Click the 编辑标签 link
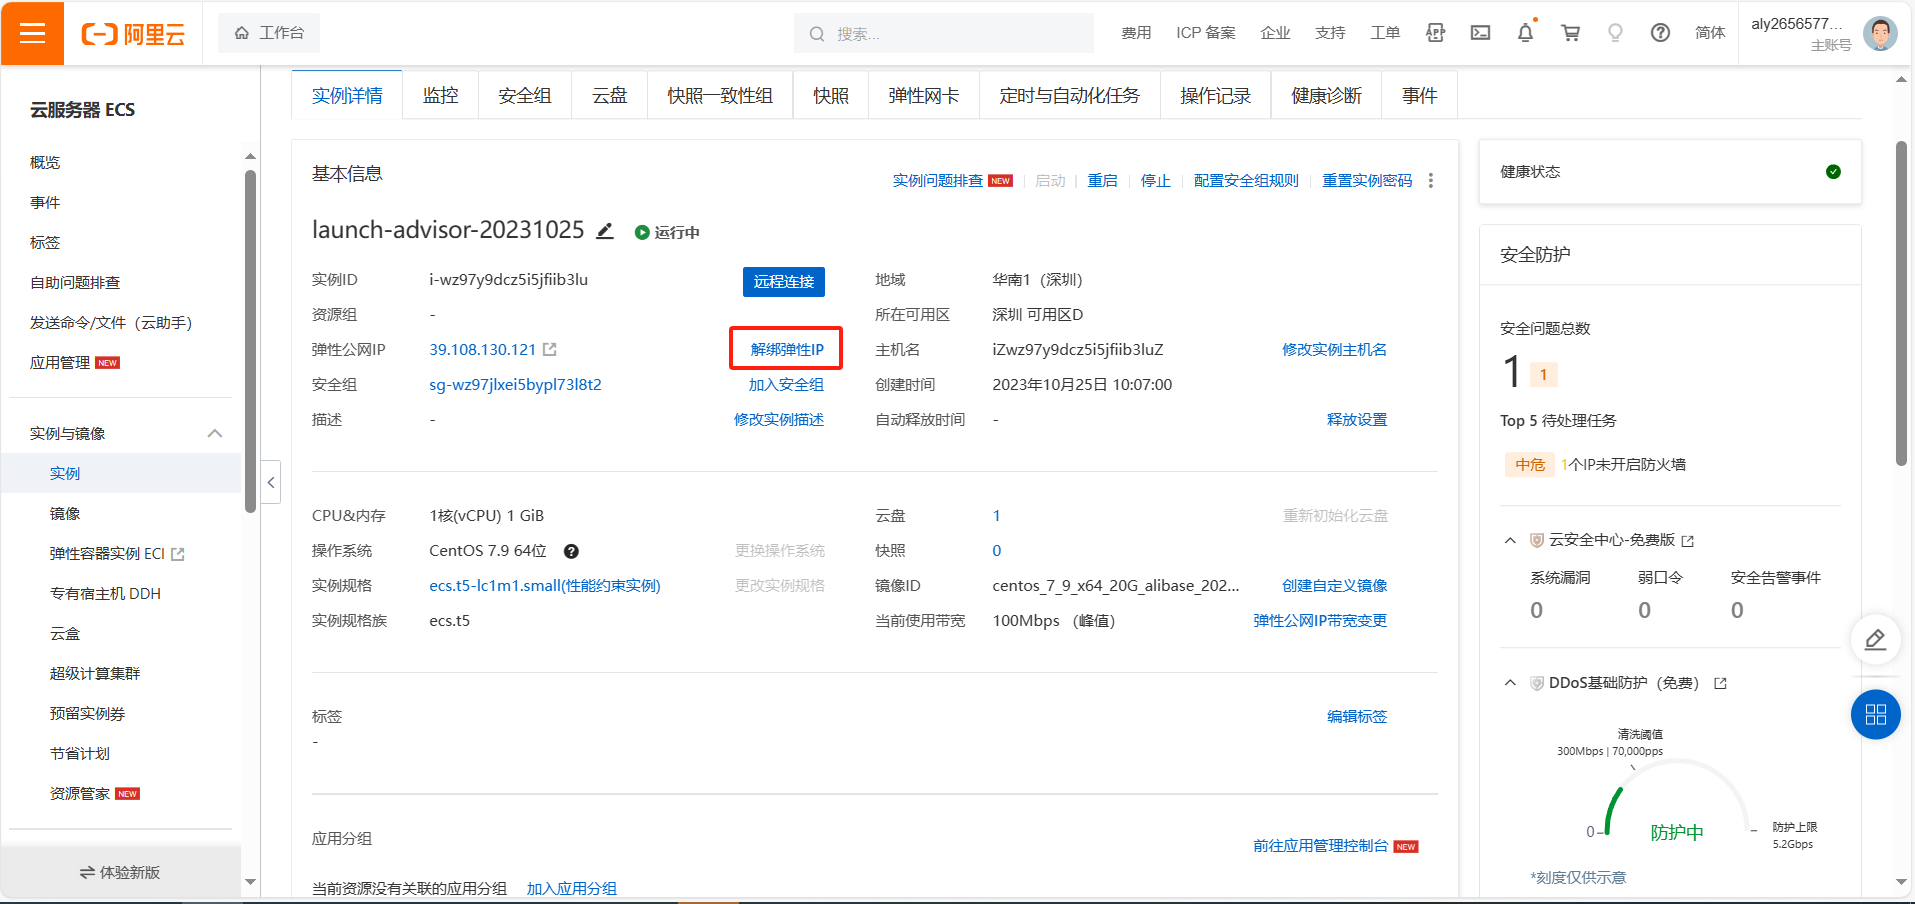Screen dimensions: 1915x904 pyautogui.click(x=1357, y=717)
